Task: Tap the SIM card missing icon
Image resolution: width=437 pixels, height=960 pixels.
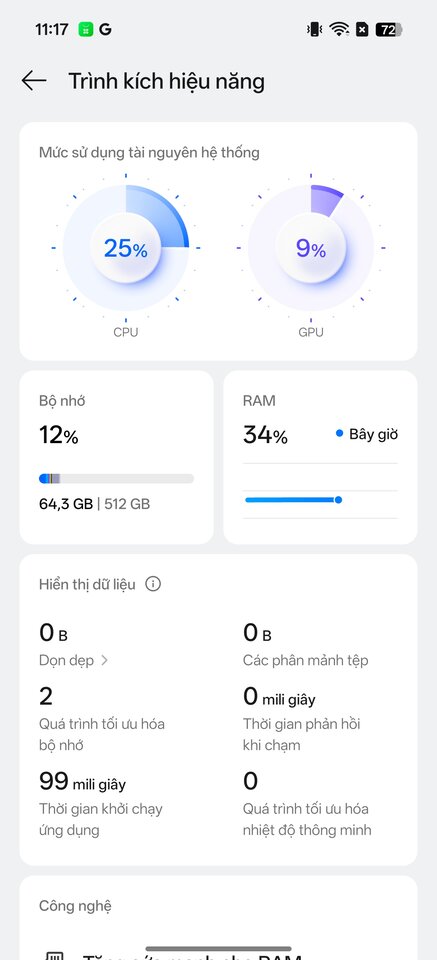Action: pos(362,29)
